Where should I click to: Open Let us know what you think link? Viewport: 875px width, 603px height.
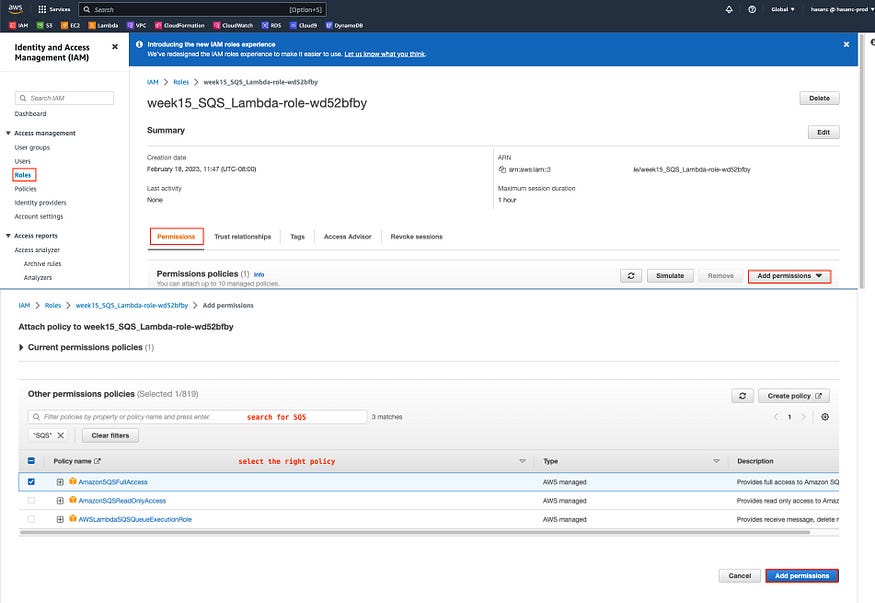pyautogui.click(x=384, y=54)
